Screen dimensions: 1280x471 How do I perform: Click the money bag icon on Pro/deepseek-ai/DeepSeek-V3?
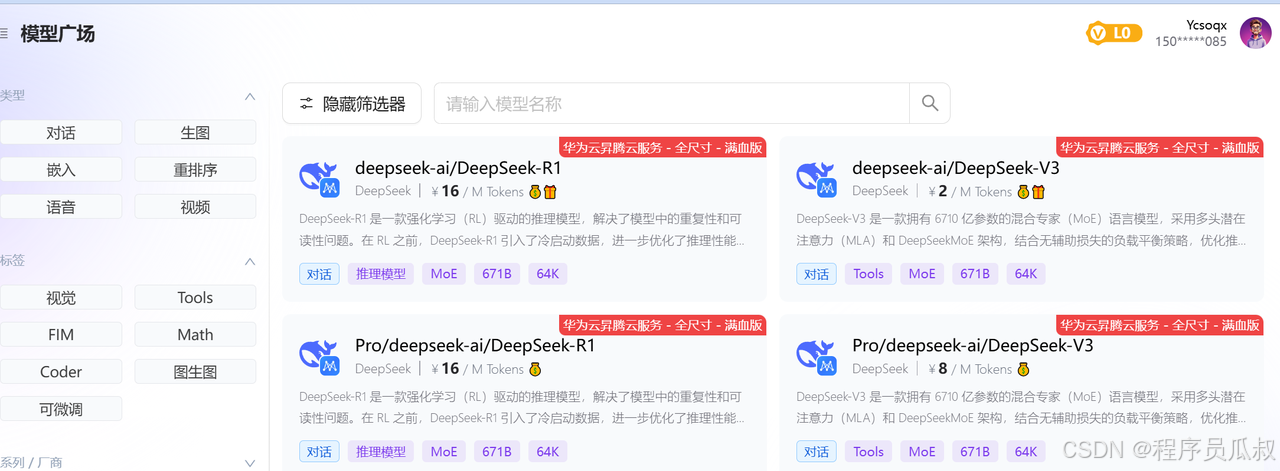click(x=1023, y=369)
